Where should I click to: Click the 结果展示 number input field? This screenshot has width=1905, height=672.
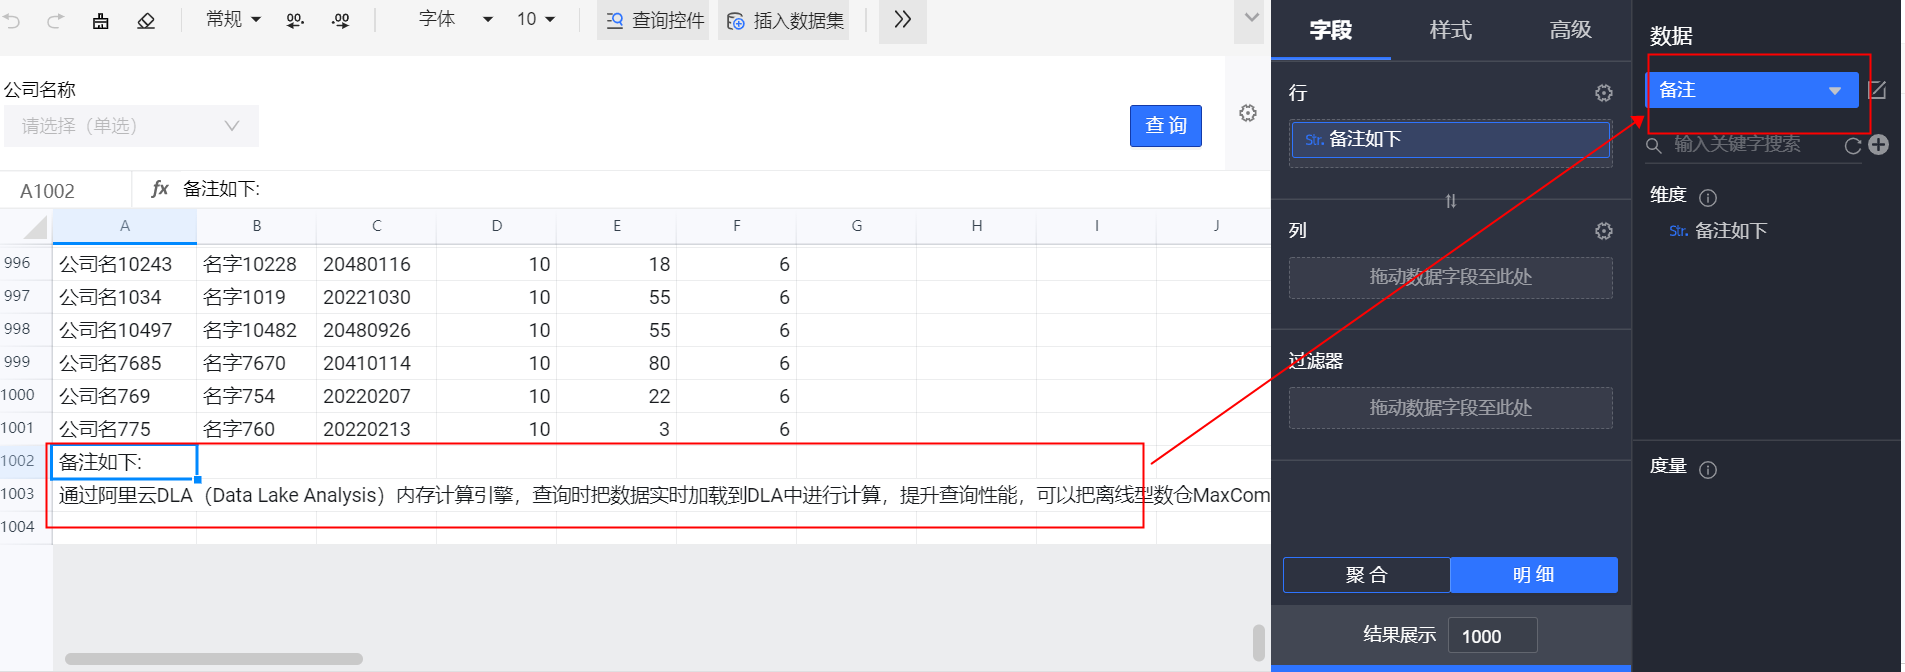pyautogui.click(x=1492, y=636)
